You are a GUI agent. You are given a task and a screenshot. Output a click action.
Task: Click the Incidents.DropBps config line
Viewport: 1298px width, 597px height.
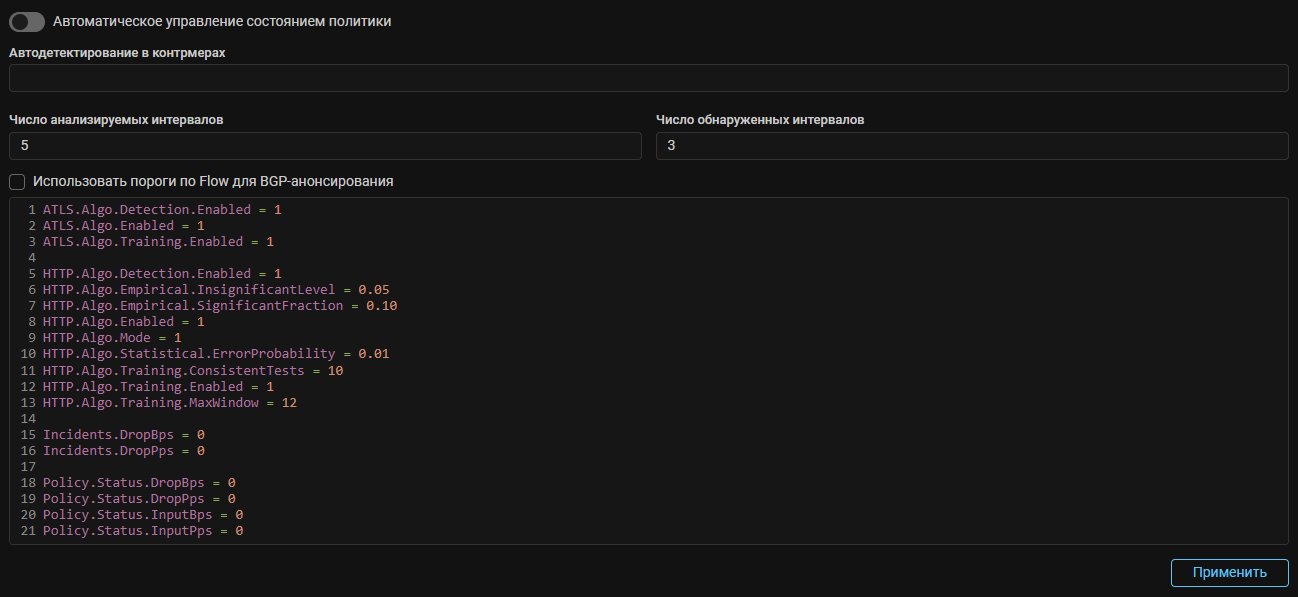click(123, 435)
